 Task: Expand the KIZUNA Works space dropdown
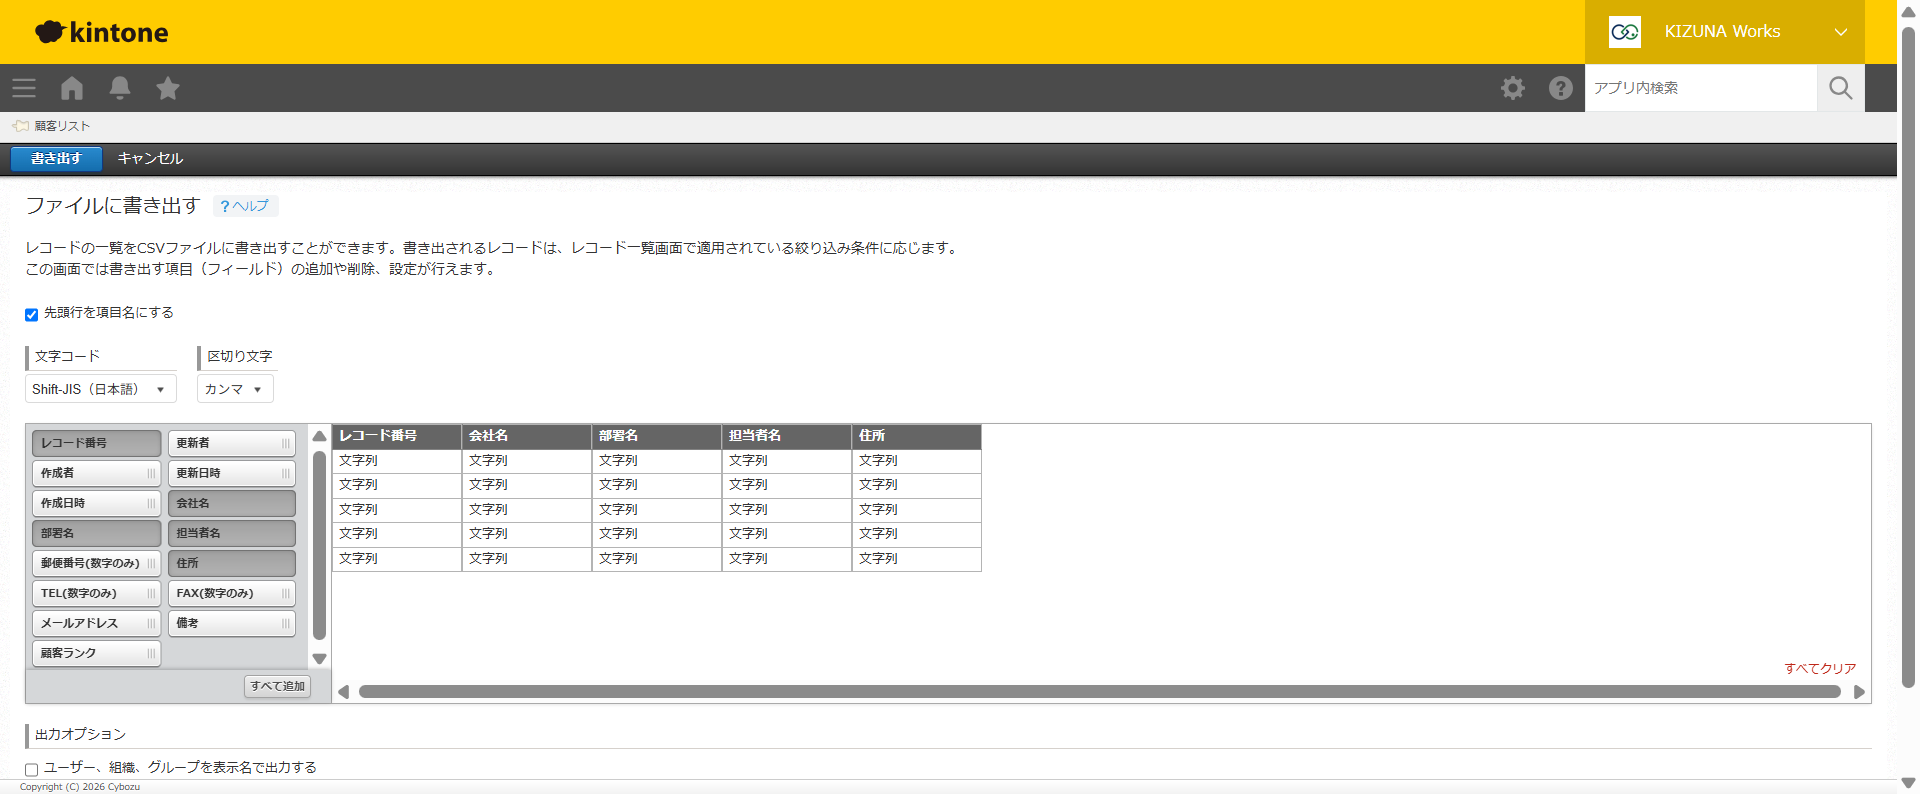coord(1840,32)
